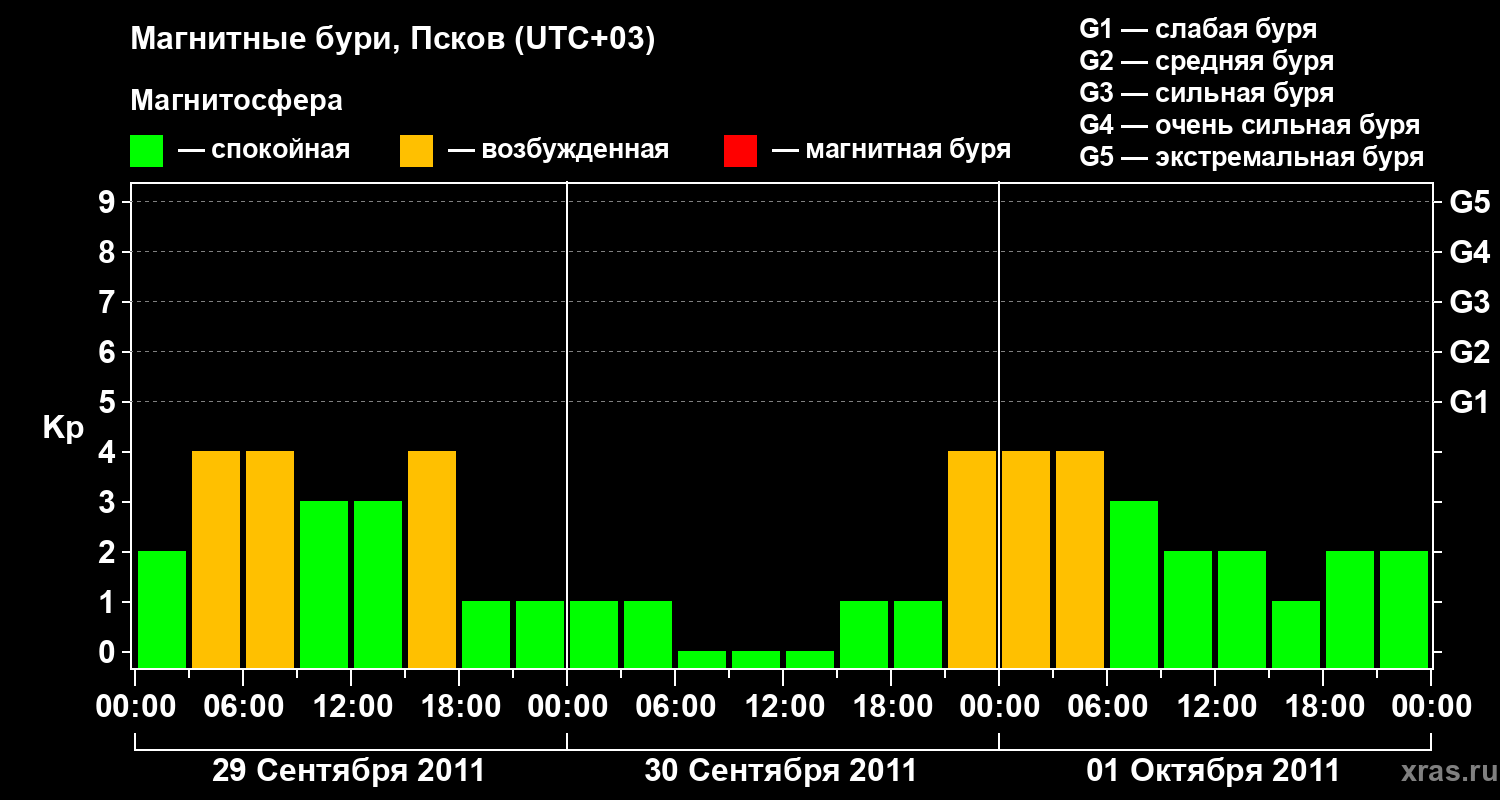Click the '— возбужденная' legend label
Viewport: 1500px width, 800px height.
point(558,151)
